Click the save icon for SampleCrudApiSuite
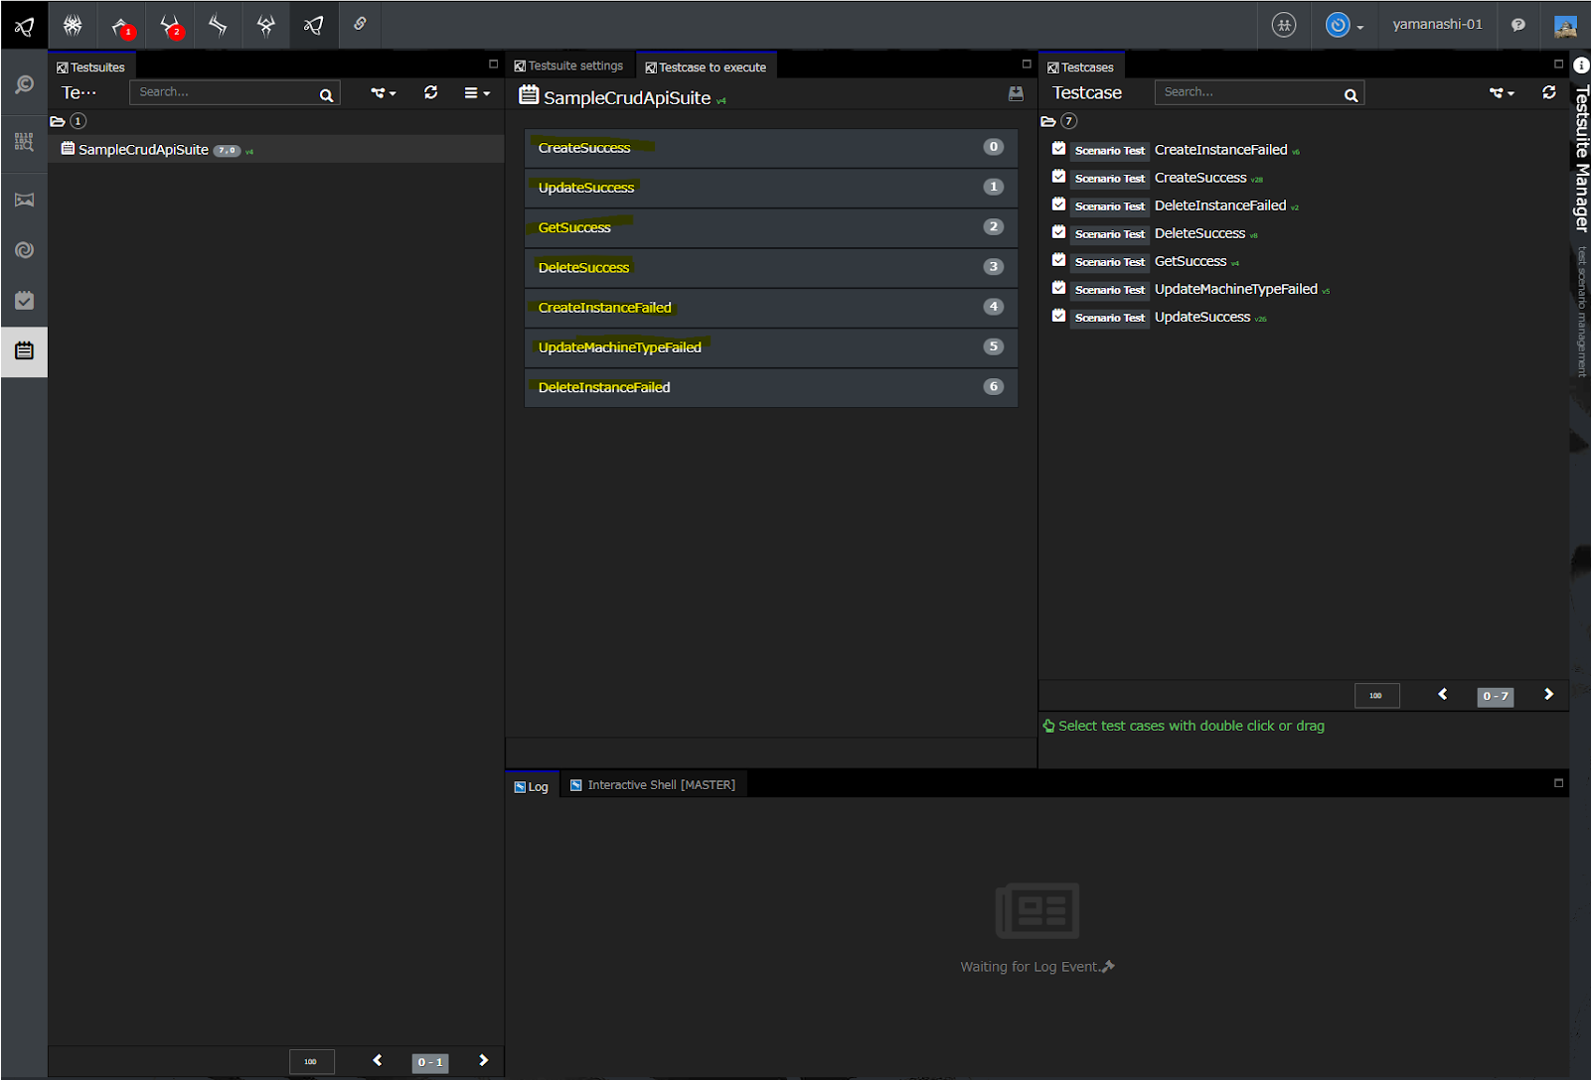1592x1080 pixels. (1015, 94)
